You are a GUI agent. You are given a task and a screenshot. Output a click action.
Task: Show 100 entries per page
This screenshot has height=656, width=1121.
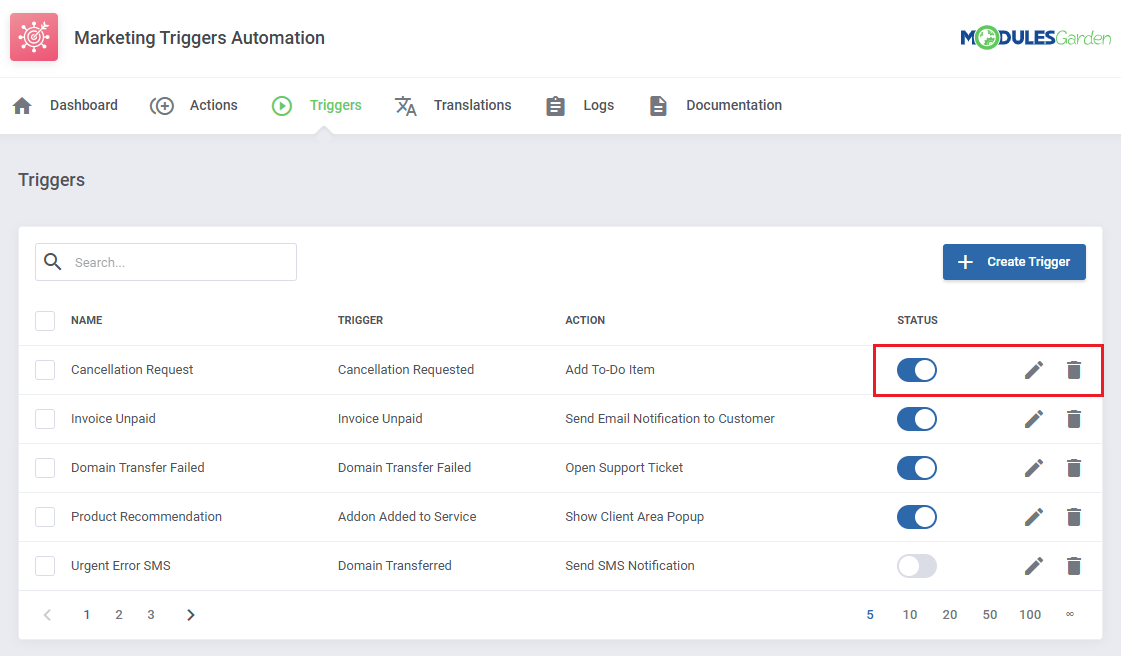click(x=1029, y=615)
